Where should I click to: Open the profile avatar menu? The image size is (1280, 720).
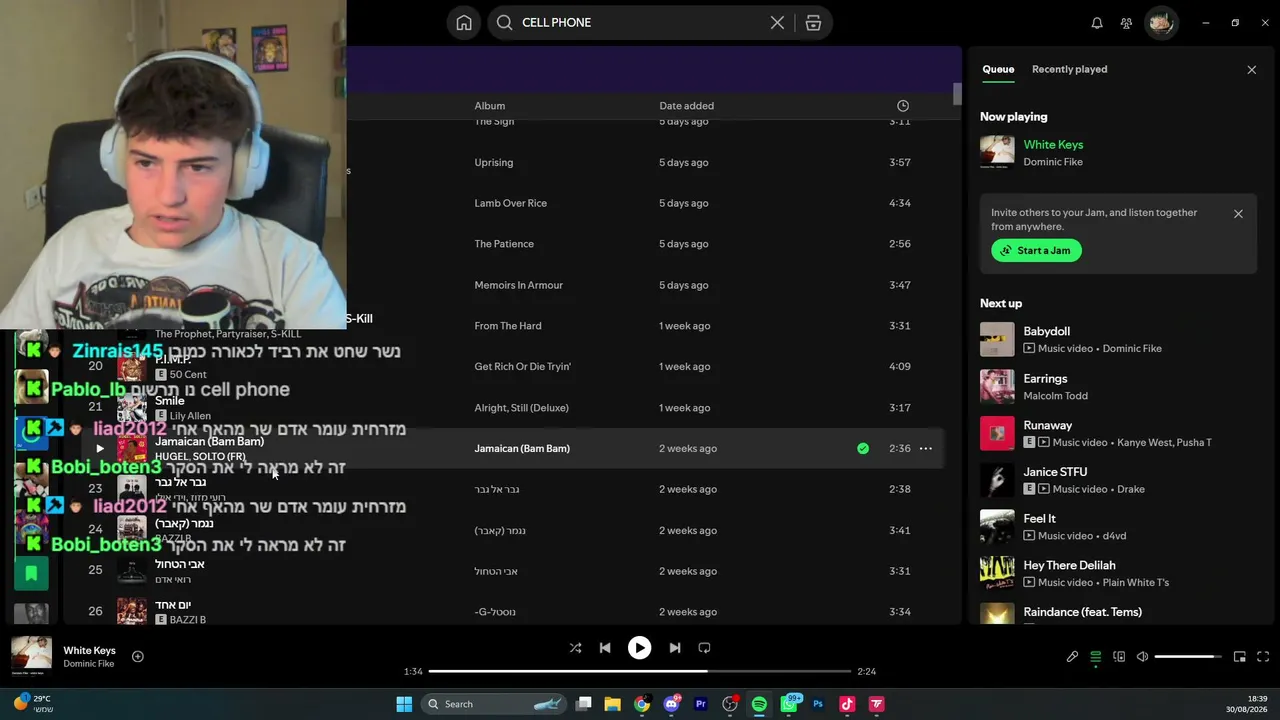(1161, 23)
